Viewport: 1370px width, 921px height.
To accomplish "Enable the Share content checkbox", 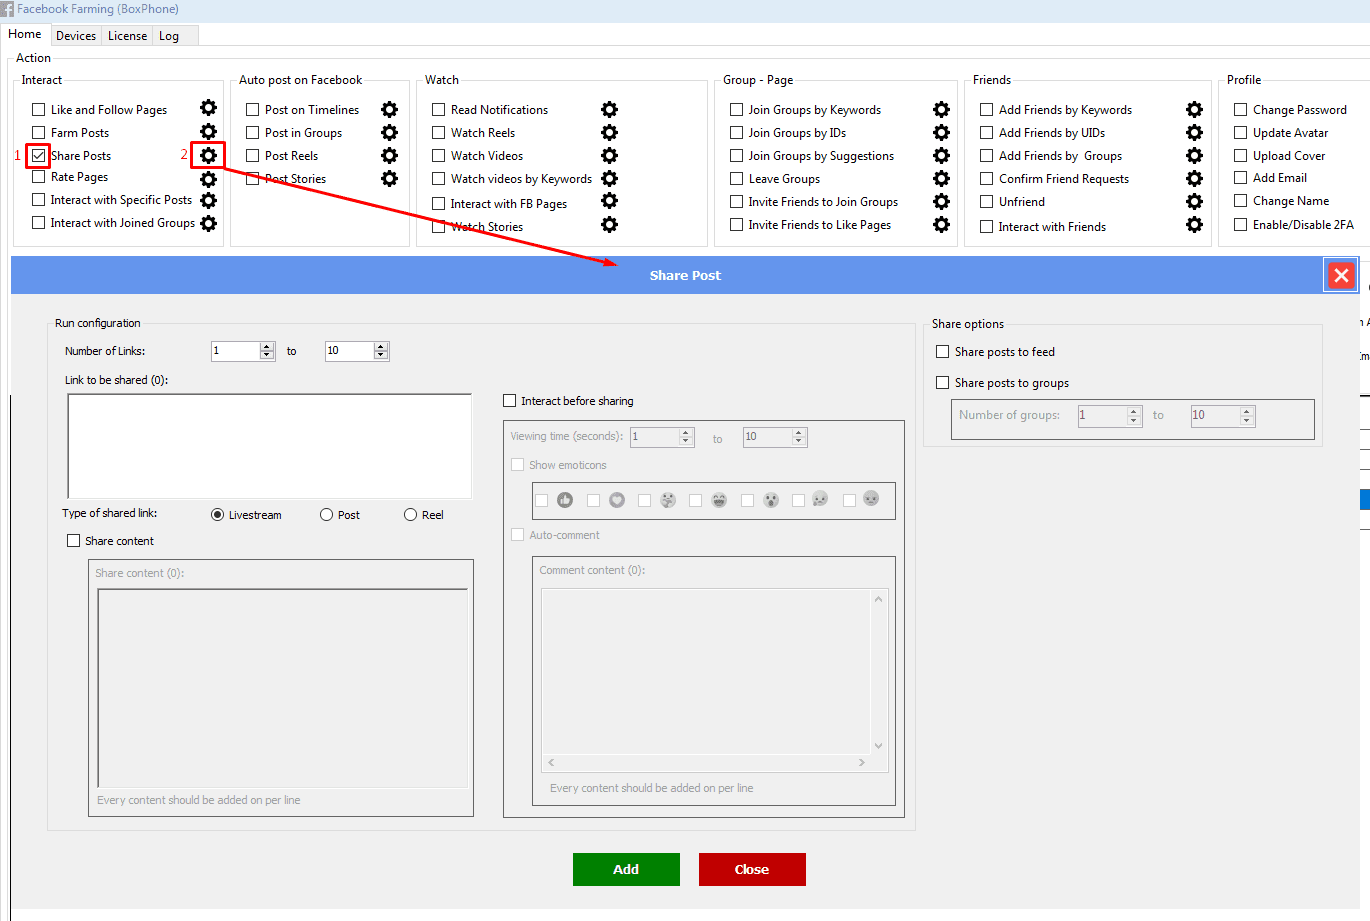I will click(73, 540).
